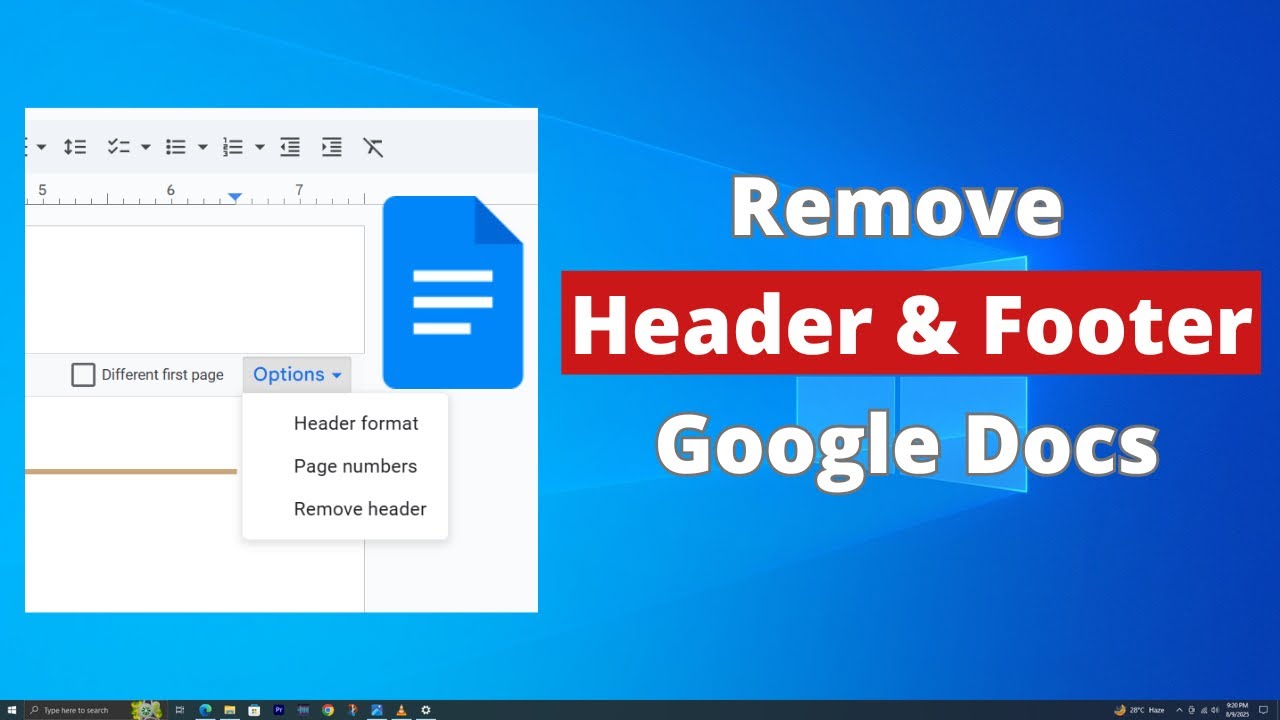Viewport: 1280px width, 720px height.
Task: Click the volume speaker tray icon
Action: tap(1215, 710)
